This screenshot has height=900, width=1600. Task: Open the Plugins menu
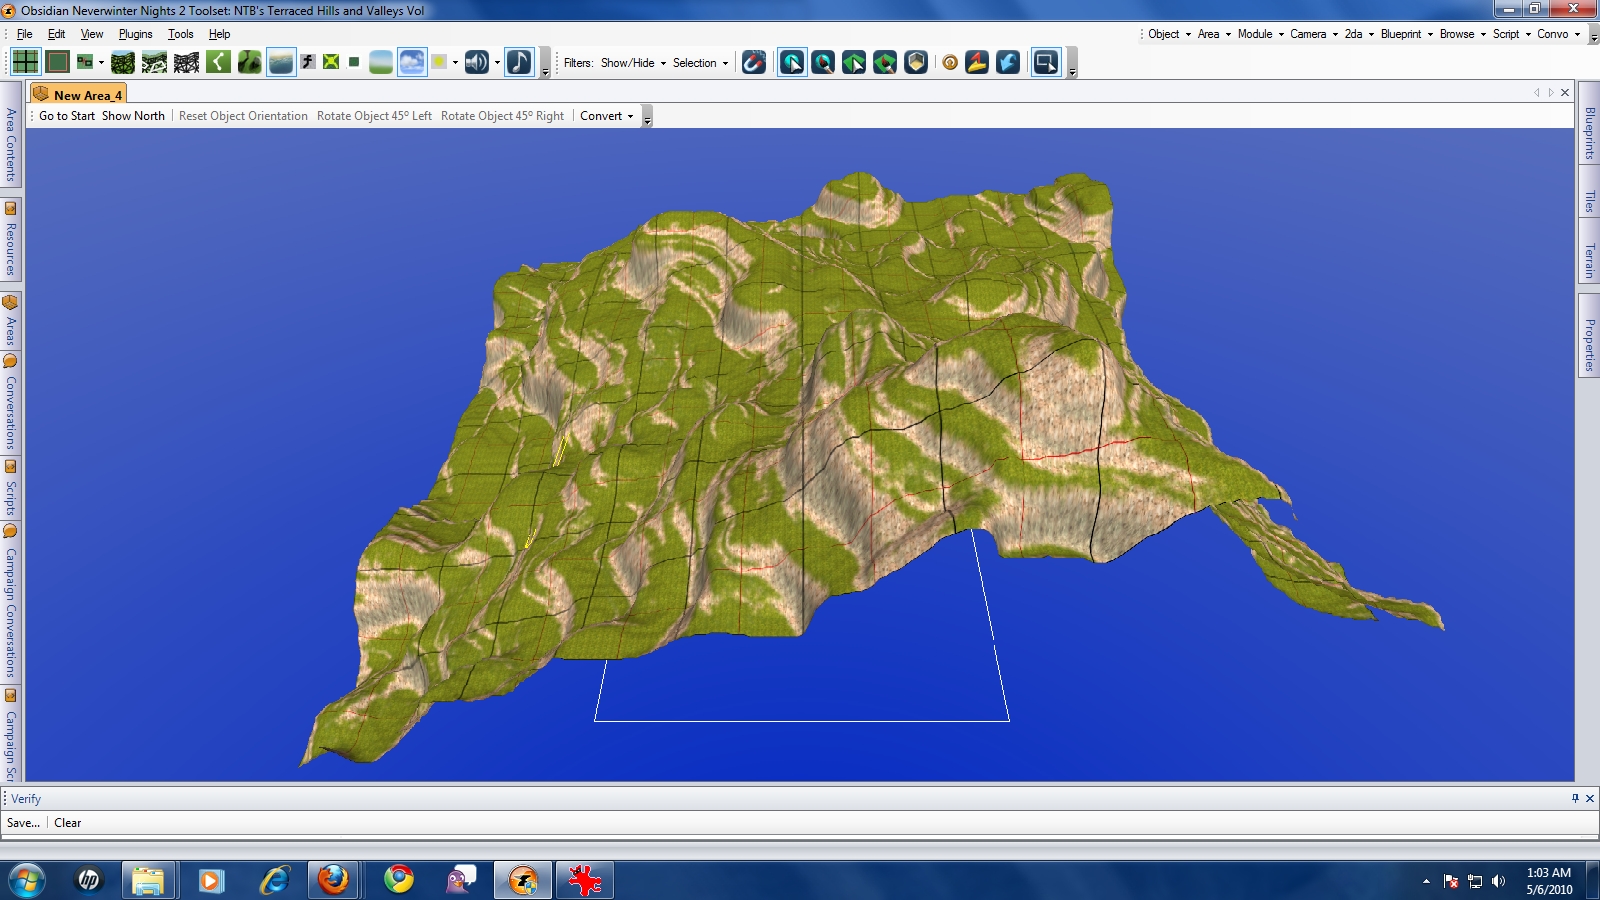click(135, 34)
